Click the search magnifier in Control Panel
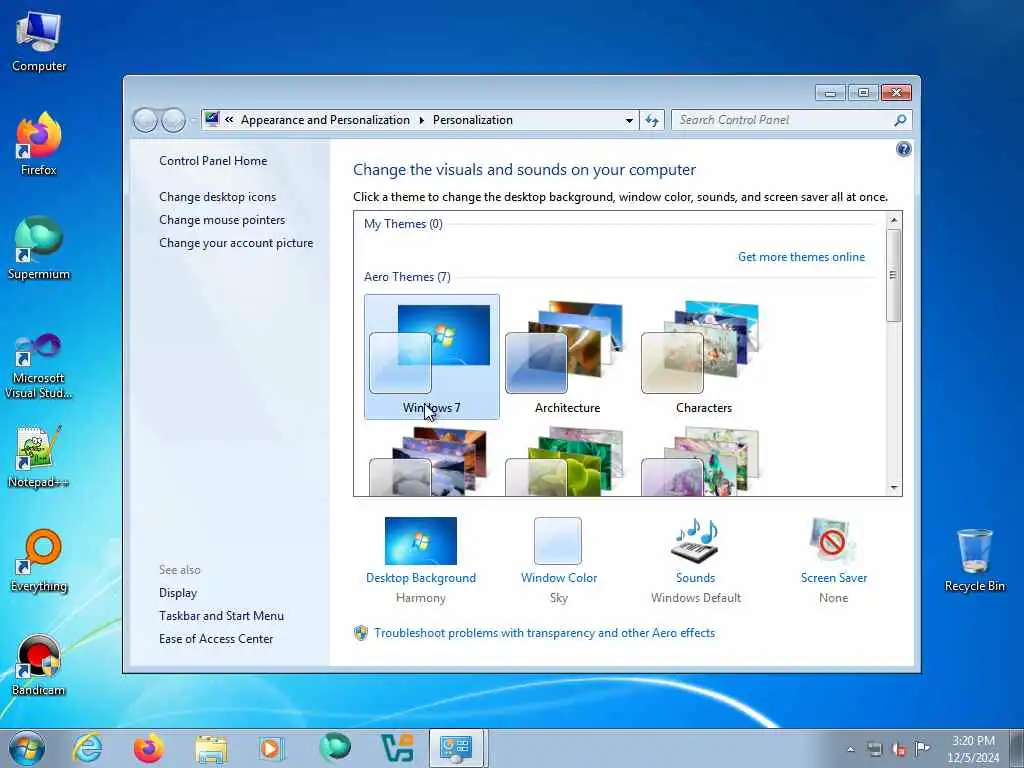The width and height of the screenshot is (1024, 768). click(x=900, y=120)
